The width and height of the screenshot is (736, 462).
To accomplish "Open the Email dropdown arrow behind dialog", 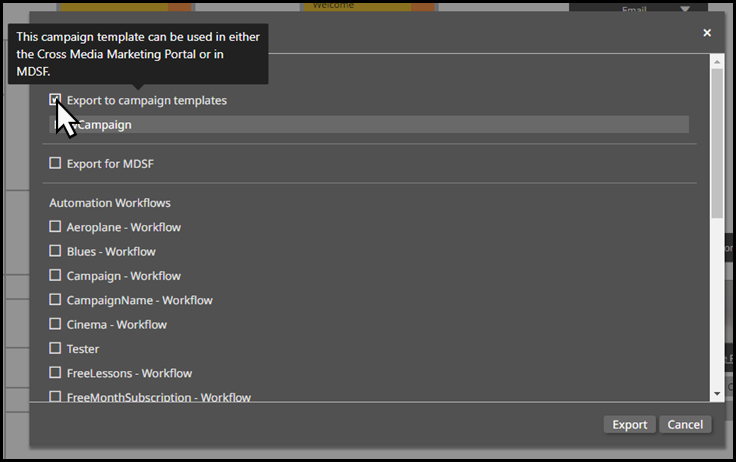I will 685,9.
